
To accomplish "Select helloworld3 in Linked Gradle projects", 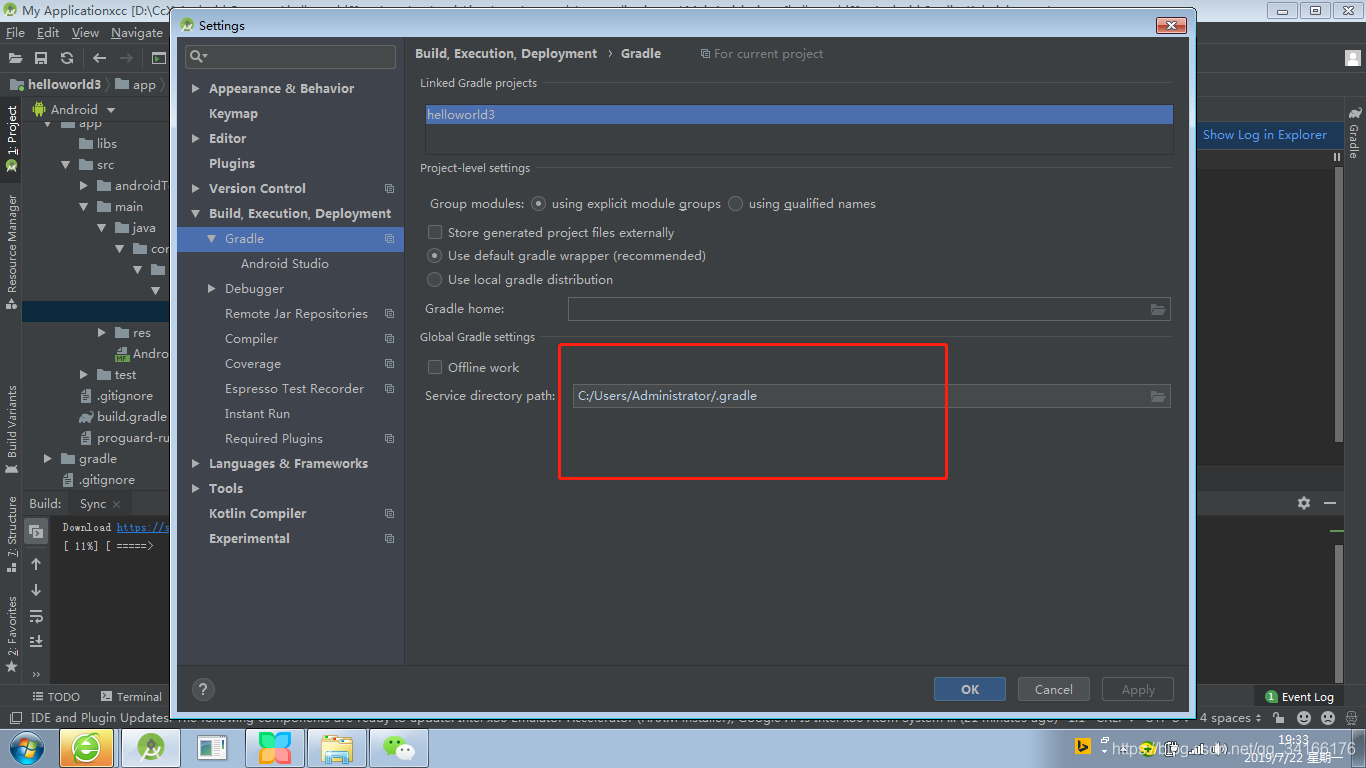I will pos(799,115).
